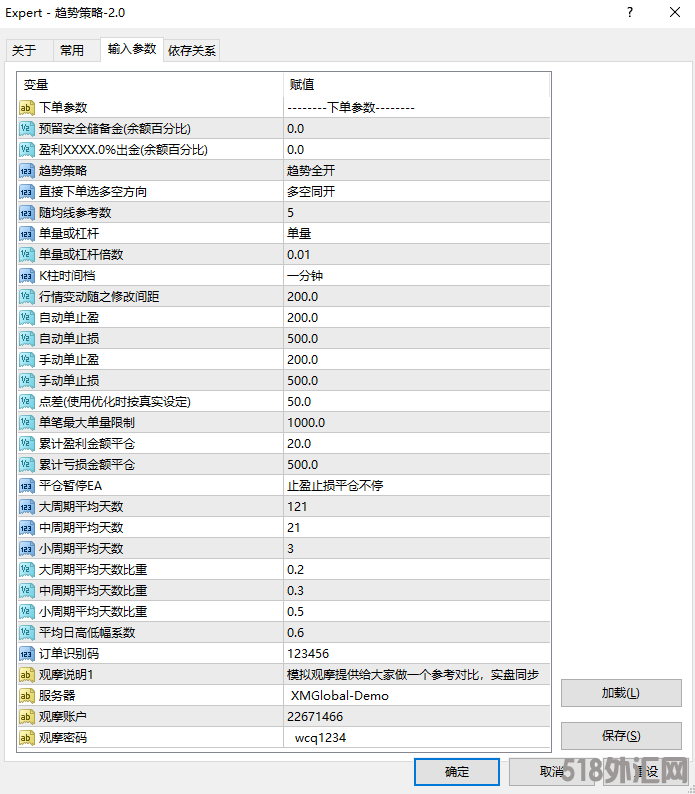Screen dimensions: 695x794
Task: Click the icon beside 服务器 row
Action: click(27, 696)
